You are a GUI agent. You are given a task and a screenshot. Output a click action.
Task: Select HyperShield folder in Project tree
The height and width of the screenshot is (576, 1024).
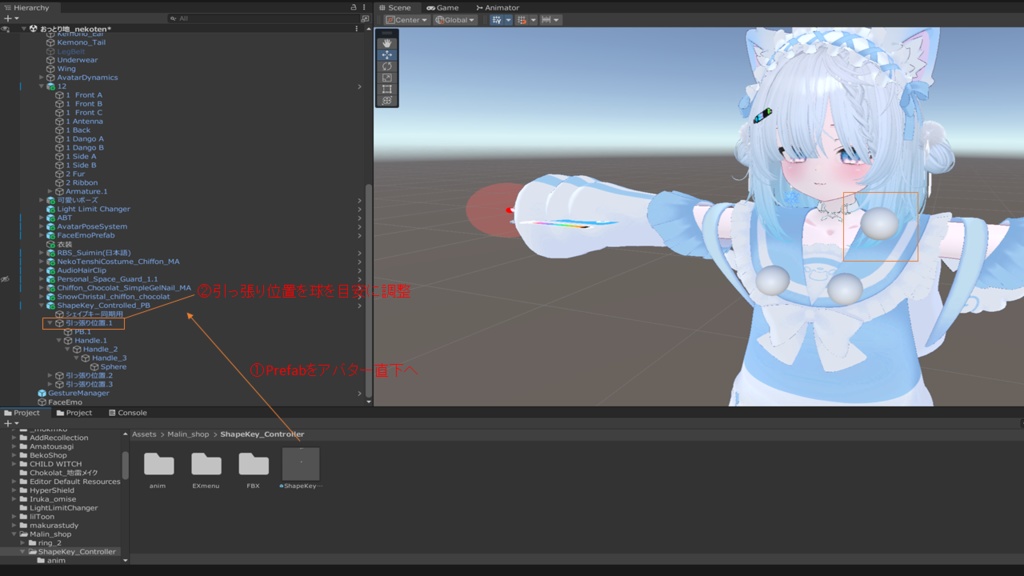(52, 490)
